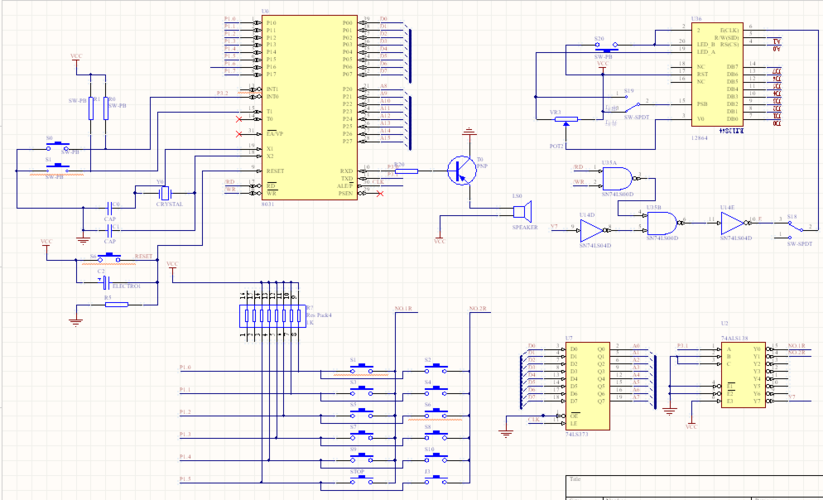The image size is (823, 500).
Task: Click the RESET pin on the 8031 chip
Action: [x=275, y=171]
